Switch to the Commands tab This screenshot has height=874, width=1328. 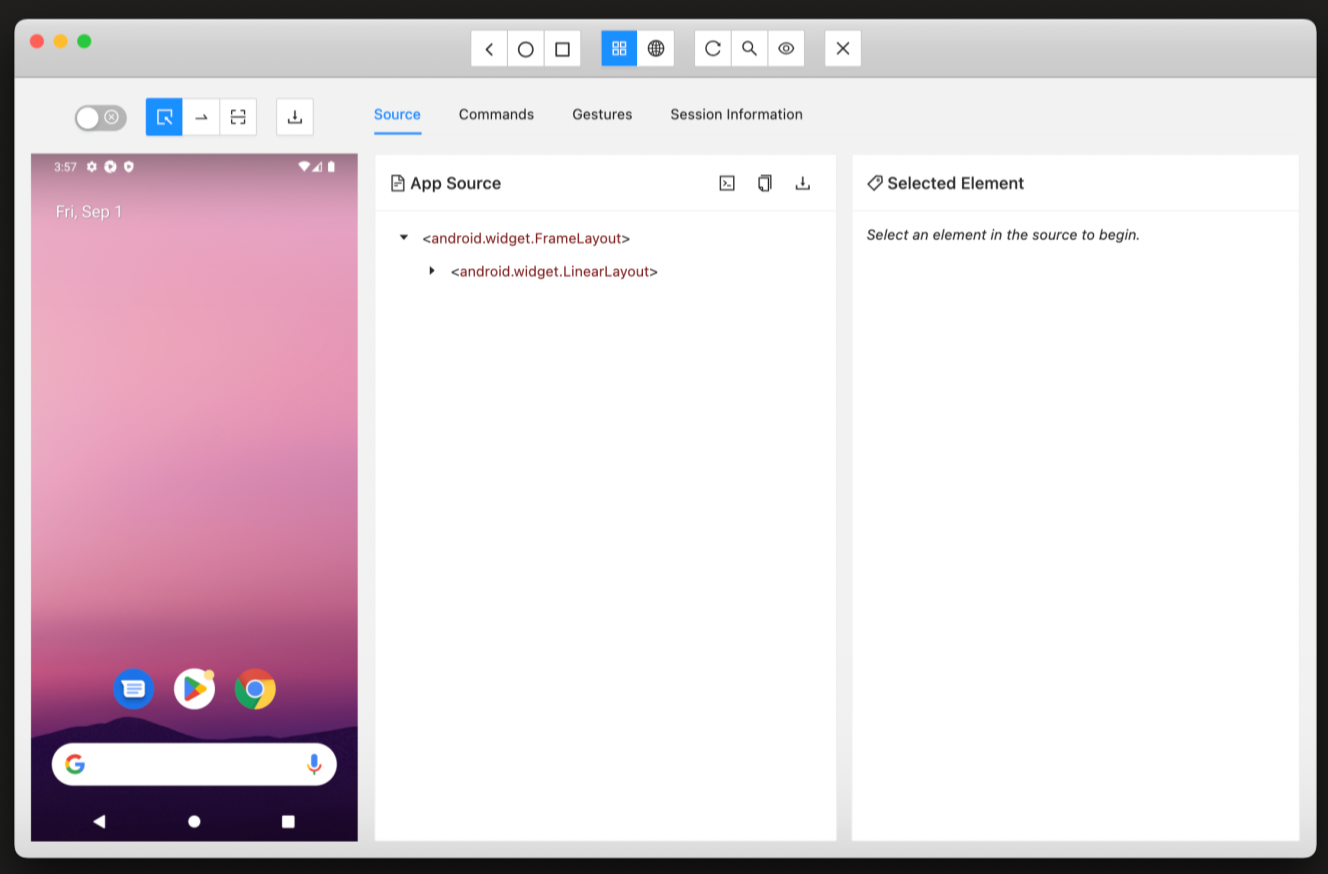click(x=496, y=114)
